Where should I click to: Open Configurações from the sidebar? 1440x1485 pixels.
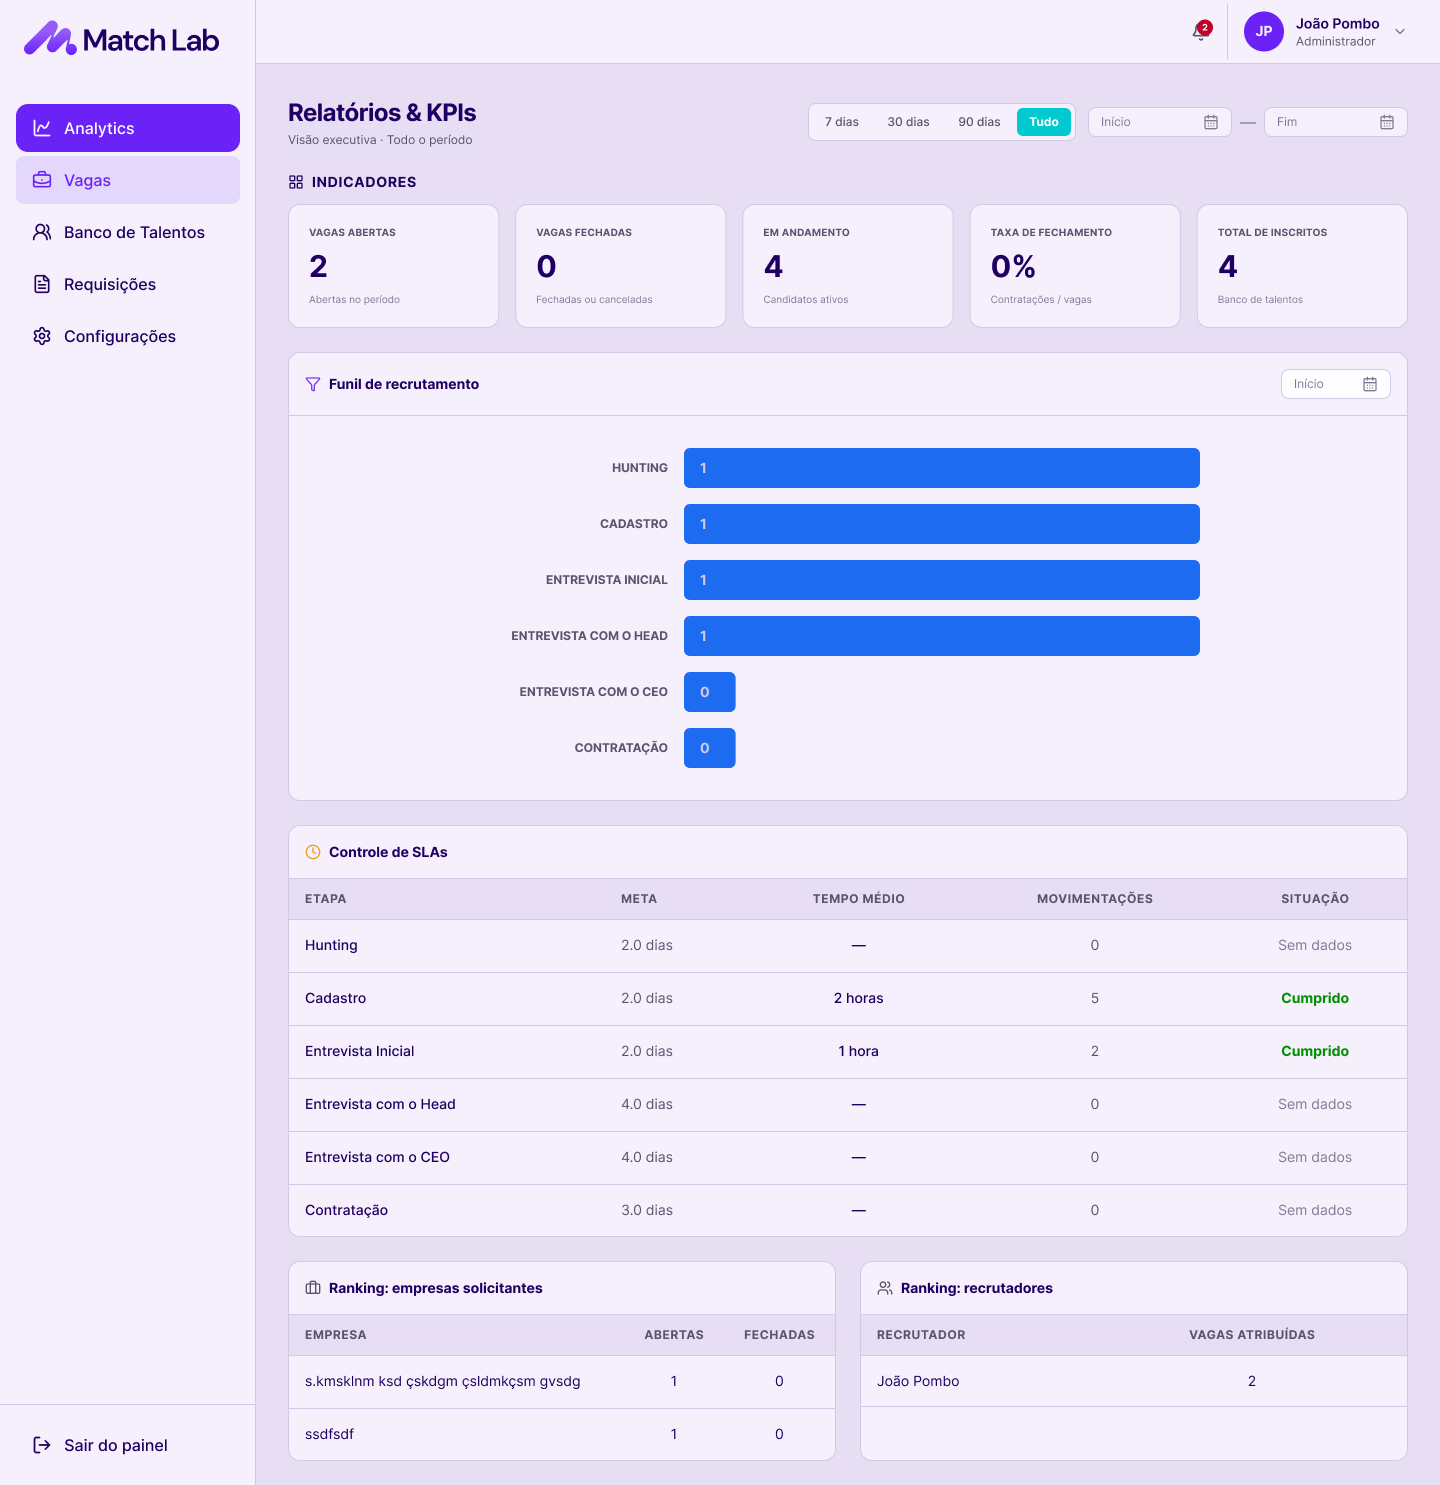point(128,336)
